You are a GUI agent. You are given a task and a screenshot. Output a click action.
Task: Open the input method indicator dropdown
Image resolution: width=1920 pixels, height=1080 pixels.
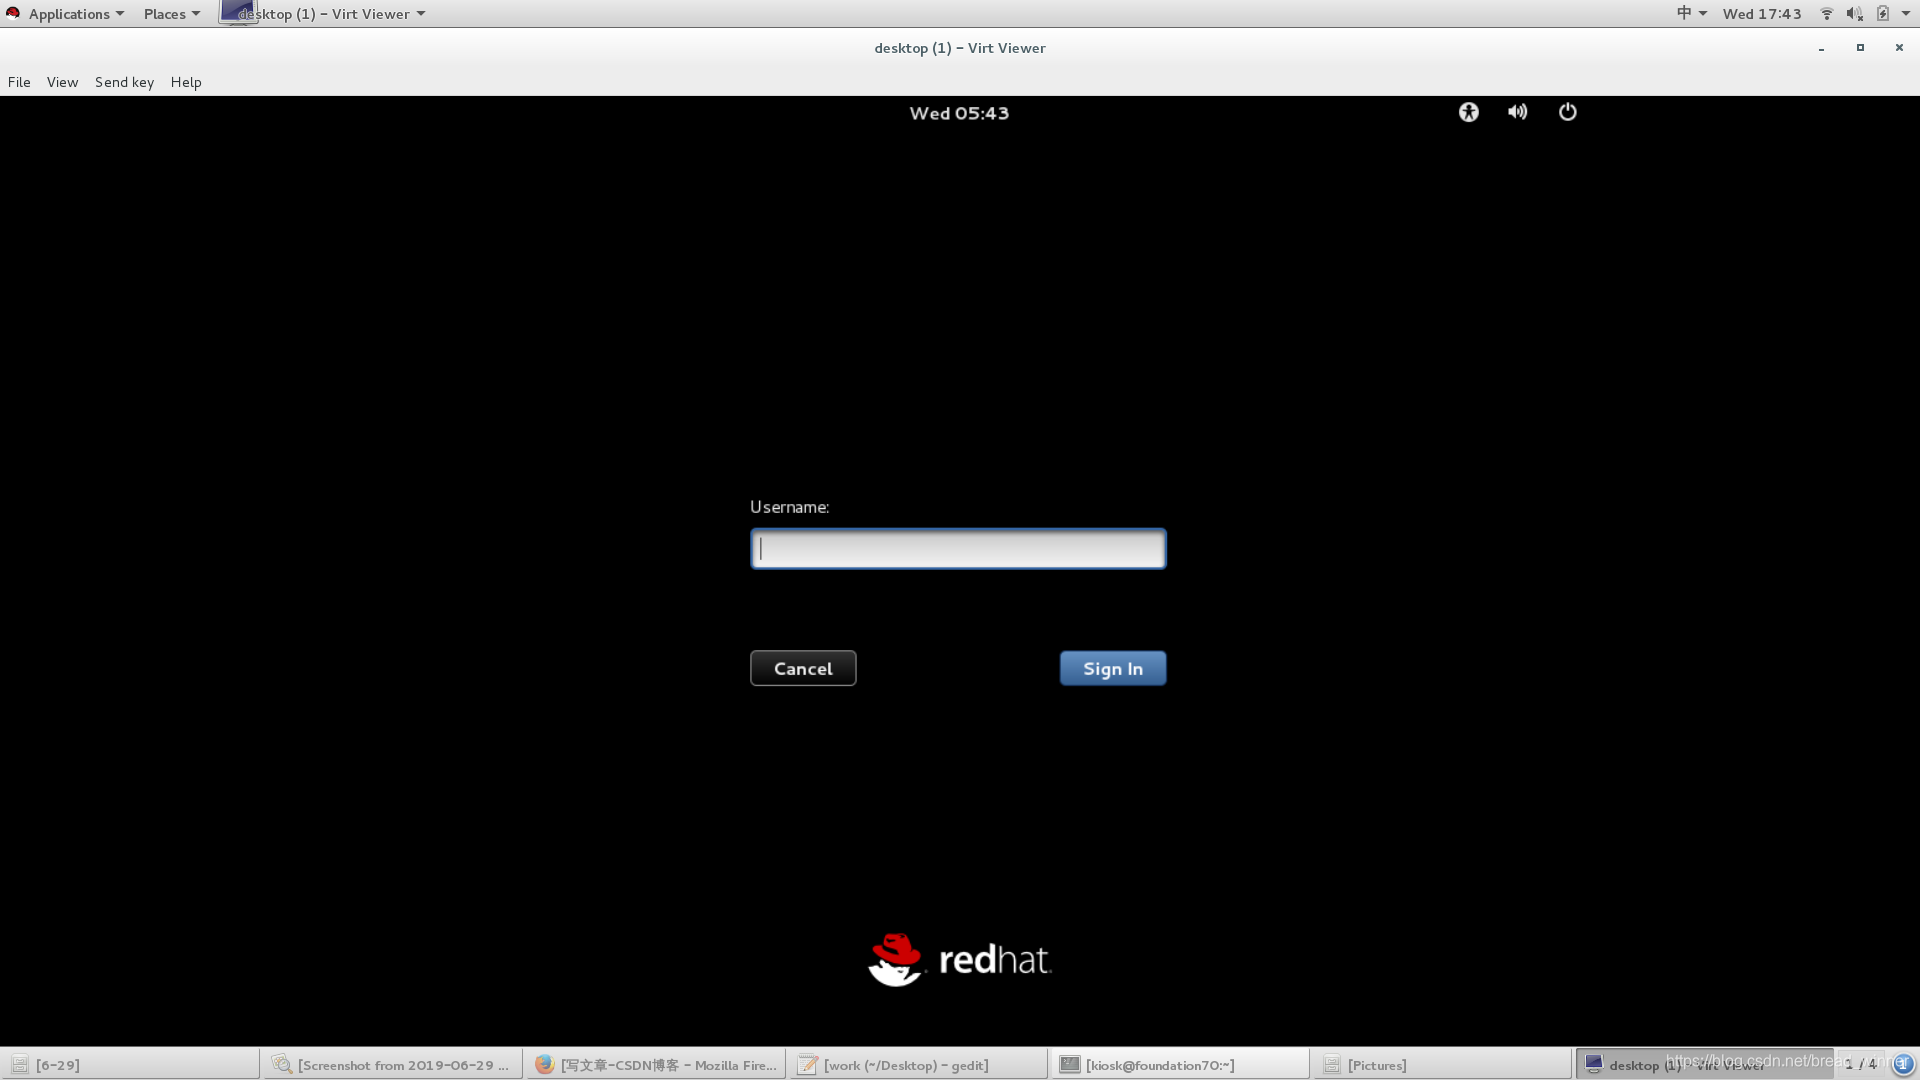click(x=1692, y=14)
